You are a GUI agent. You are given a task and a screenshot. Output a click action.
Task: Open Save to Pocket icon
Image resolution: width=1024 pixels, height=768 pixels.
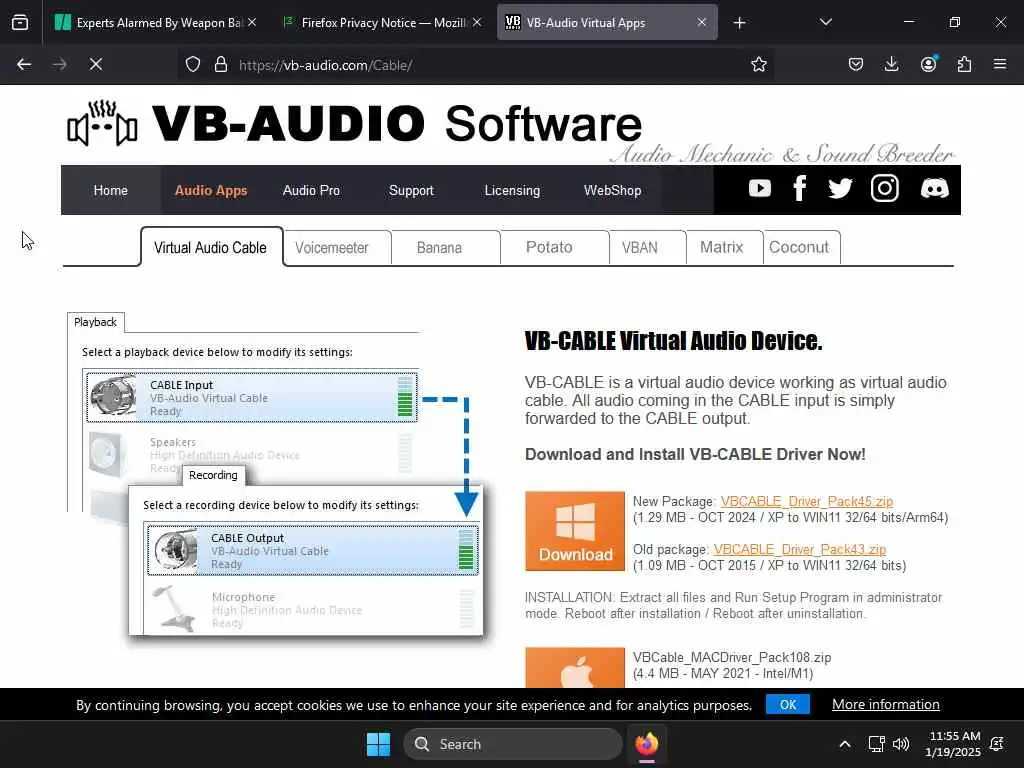pyautogui.click(x=856, y=65)
